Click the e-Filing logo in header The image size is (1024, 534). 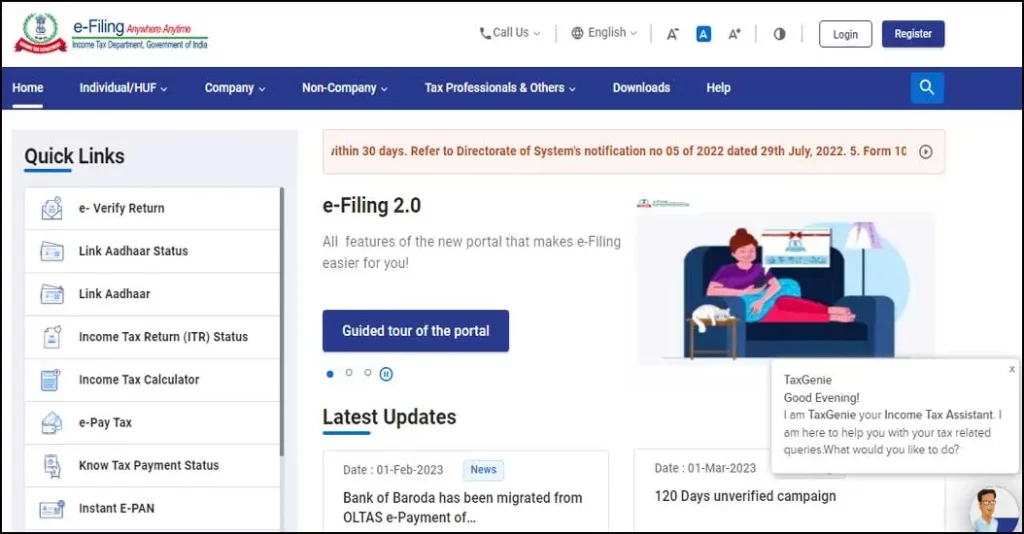pos(111,33)
